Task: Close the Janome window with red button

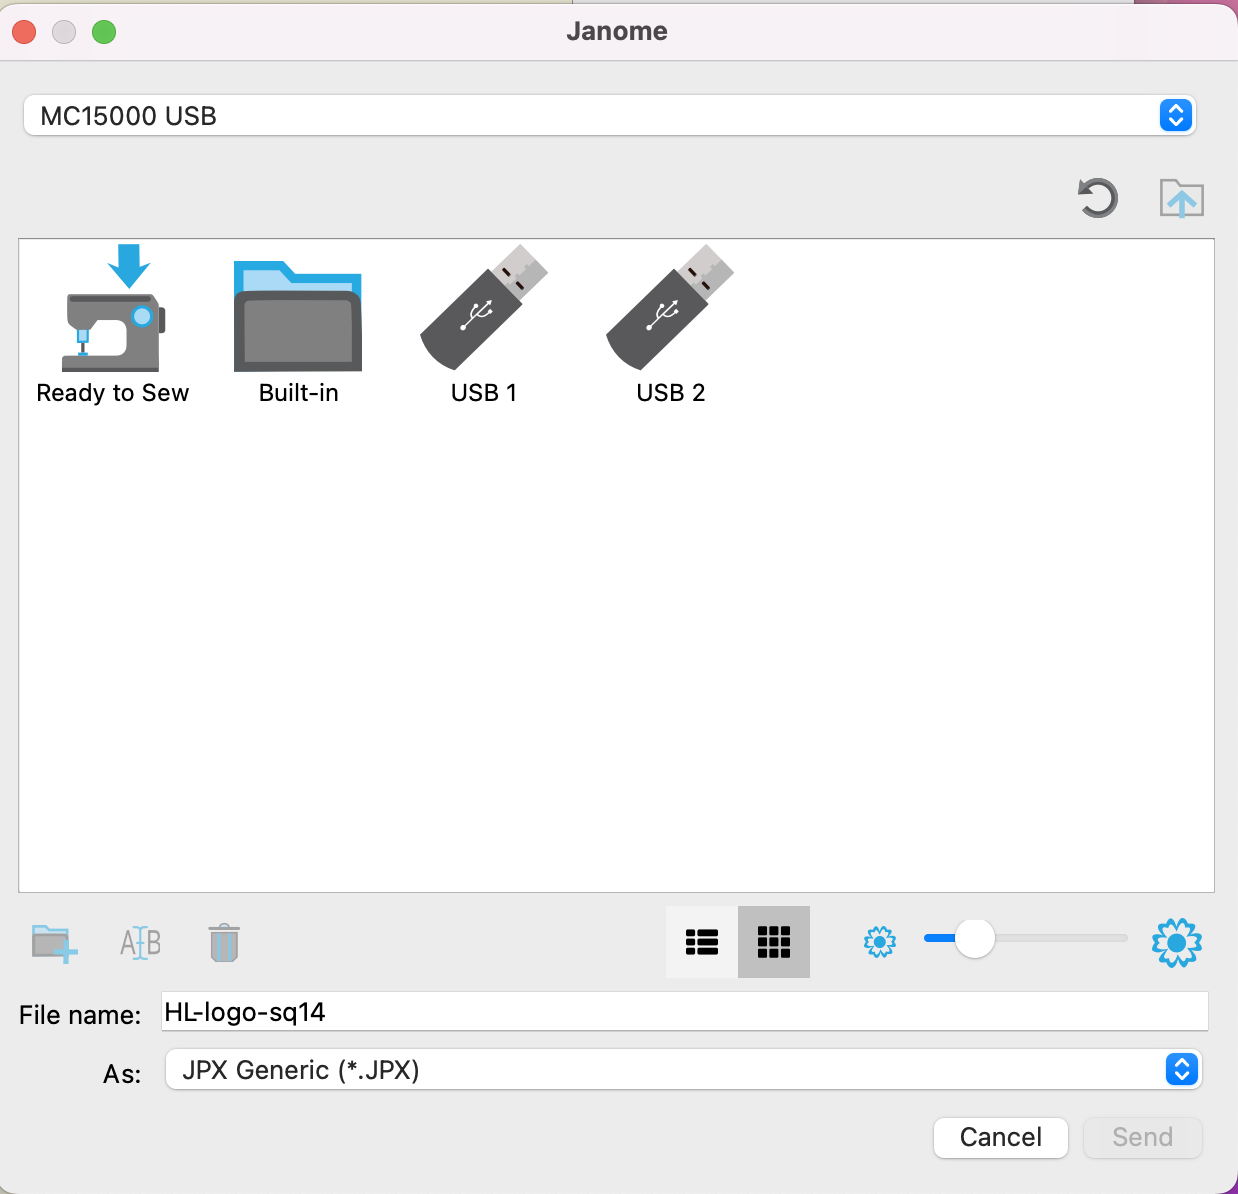Action: pyautogui.click(x=25, y=32)
